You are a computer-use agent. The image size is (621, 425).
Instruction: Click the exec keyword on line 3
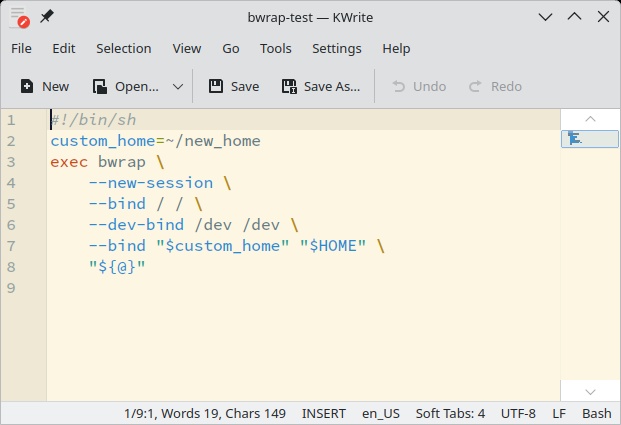click(x=69, y=162)
